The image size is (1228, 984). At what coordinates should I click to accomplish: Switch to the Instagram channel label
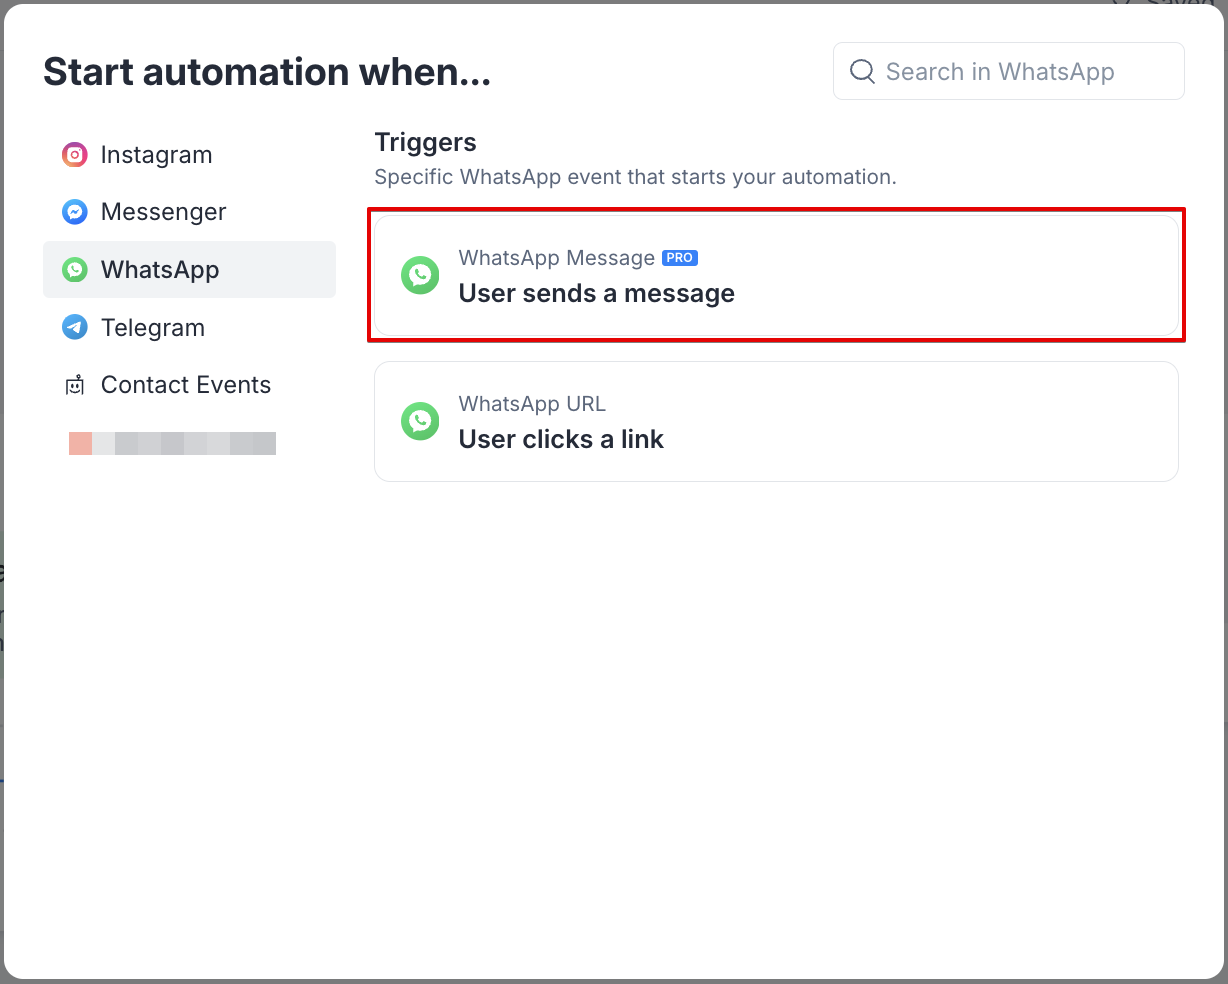point(156,155)
